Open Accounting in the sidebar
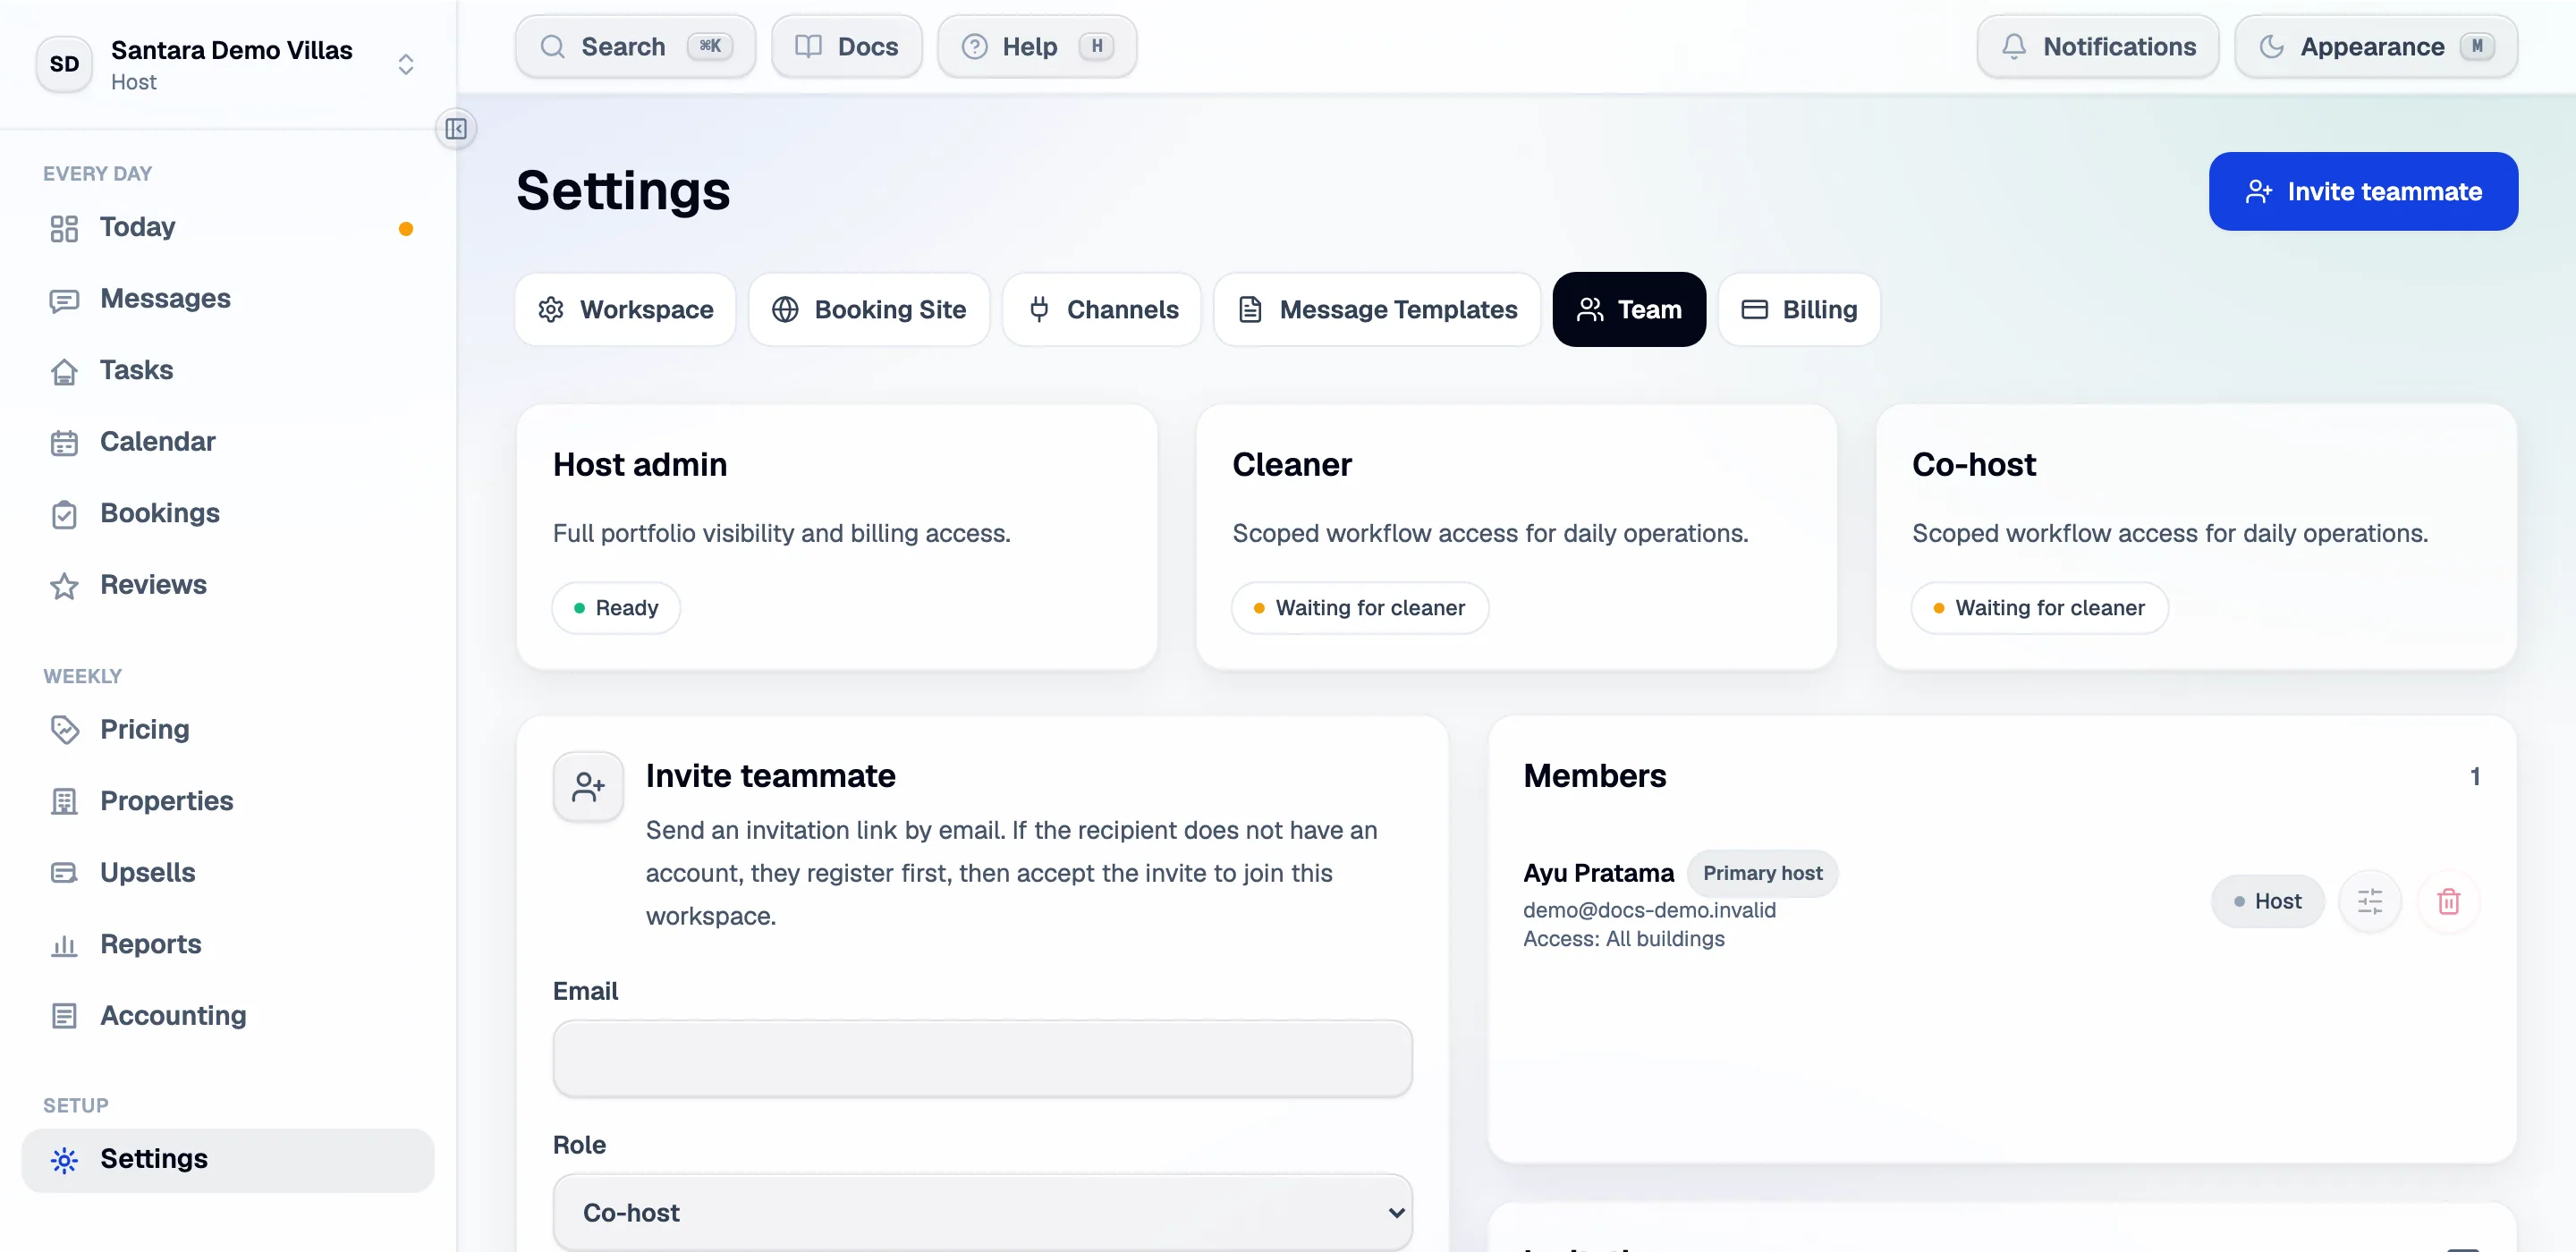Image resolution: width=2576 pixels, height=1252 pixels. tap(228, 1015)
